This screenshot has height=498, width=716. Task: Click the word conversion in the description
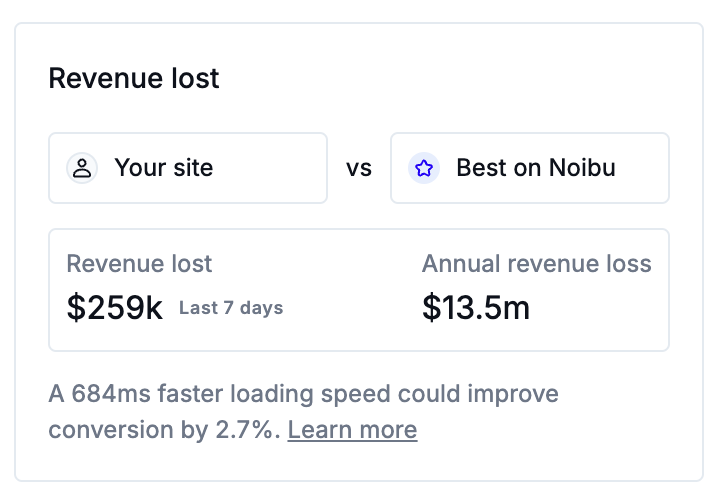pos(108,430)
